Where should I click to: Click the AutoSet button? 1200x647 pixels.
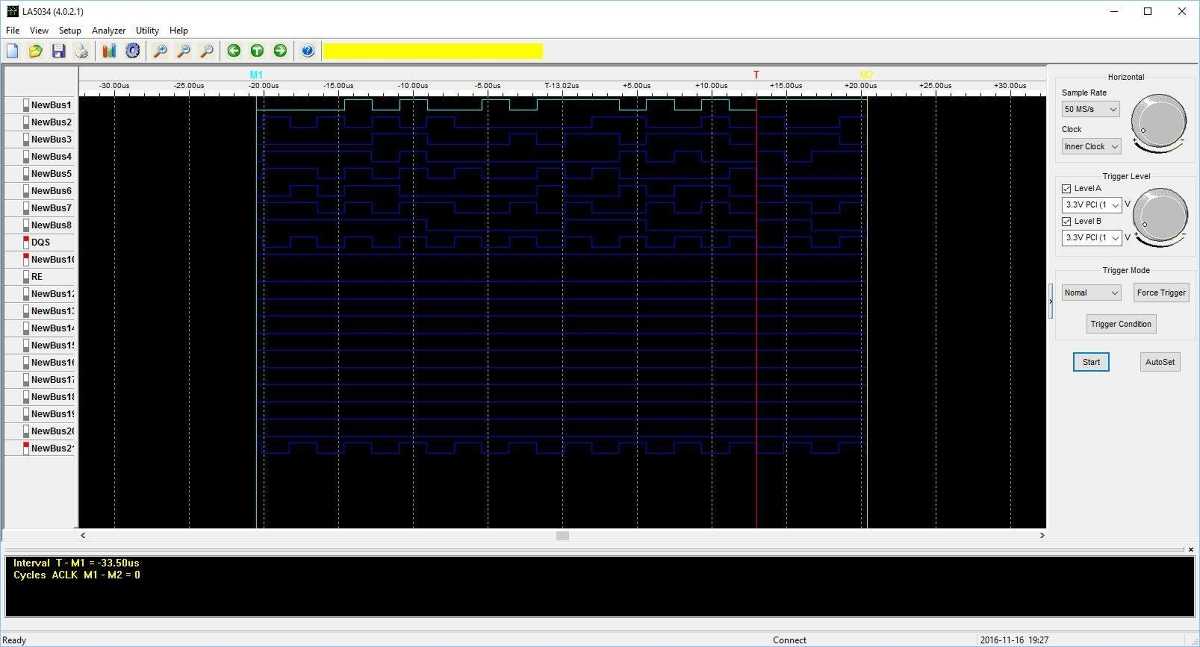click(x=1160, y=362)
